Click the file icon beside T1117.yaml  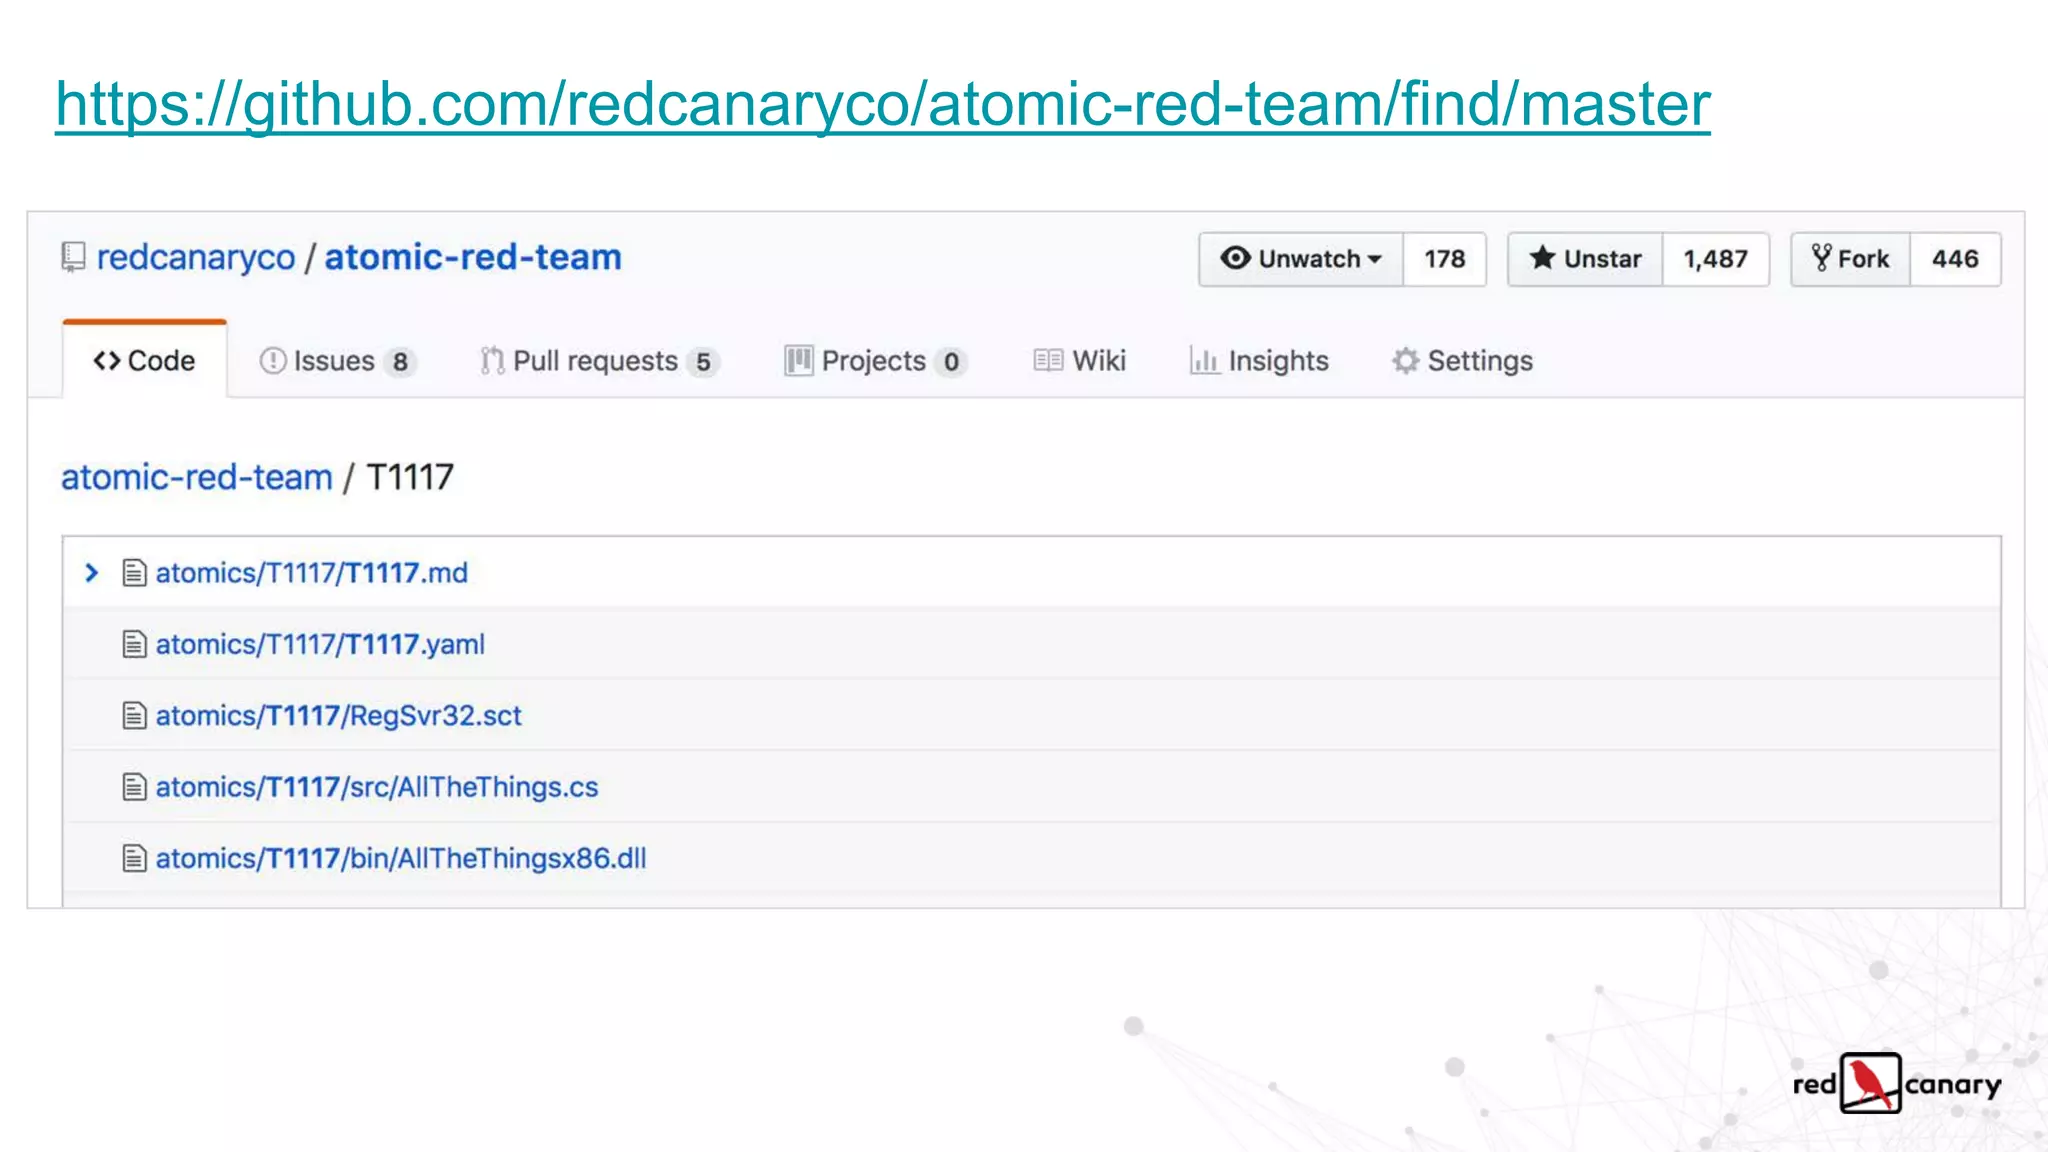point(134,644)
